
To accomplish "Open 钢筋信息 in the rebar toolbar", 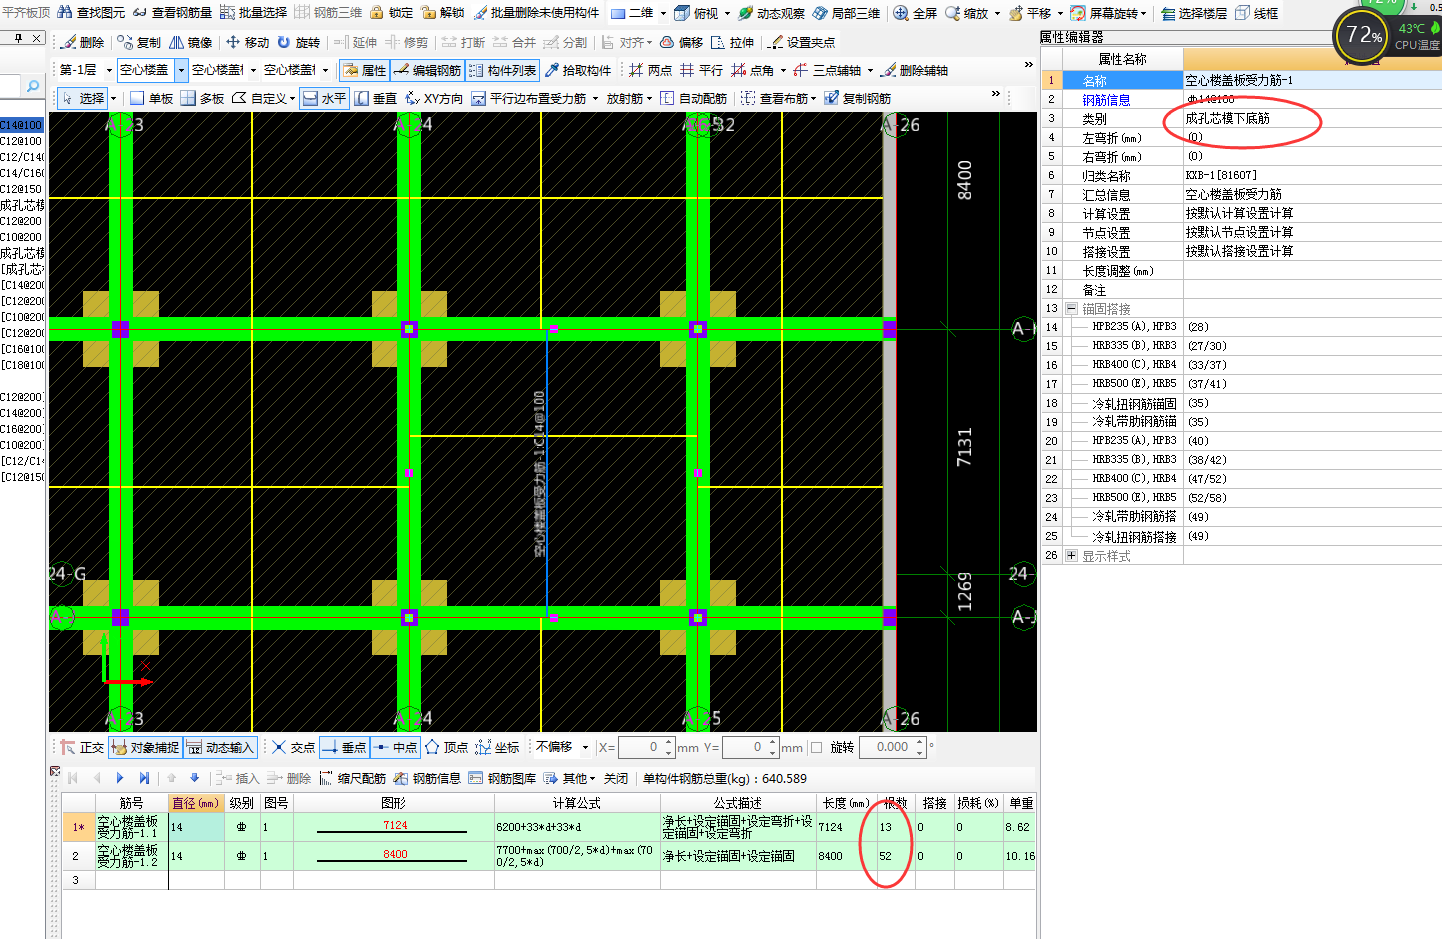I will (x=427, y=778).
